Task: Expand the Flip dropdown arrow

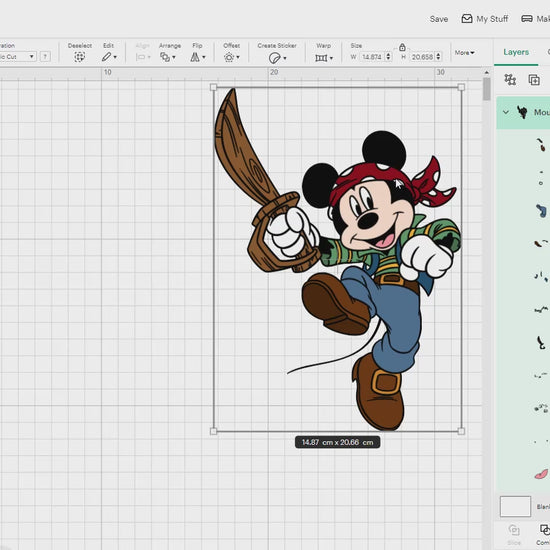Action: pyautogui.click(x=204, y=57)
